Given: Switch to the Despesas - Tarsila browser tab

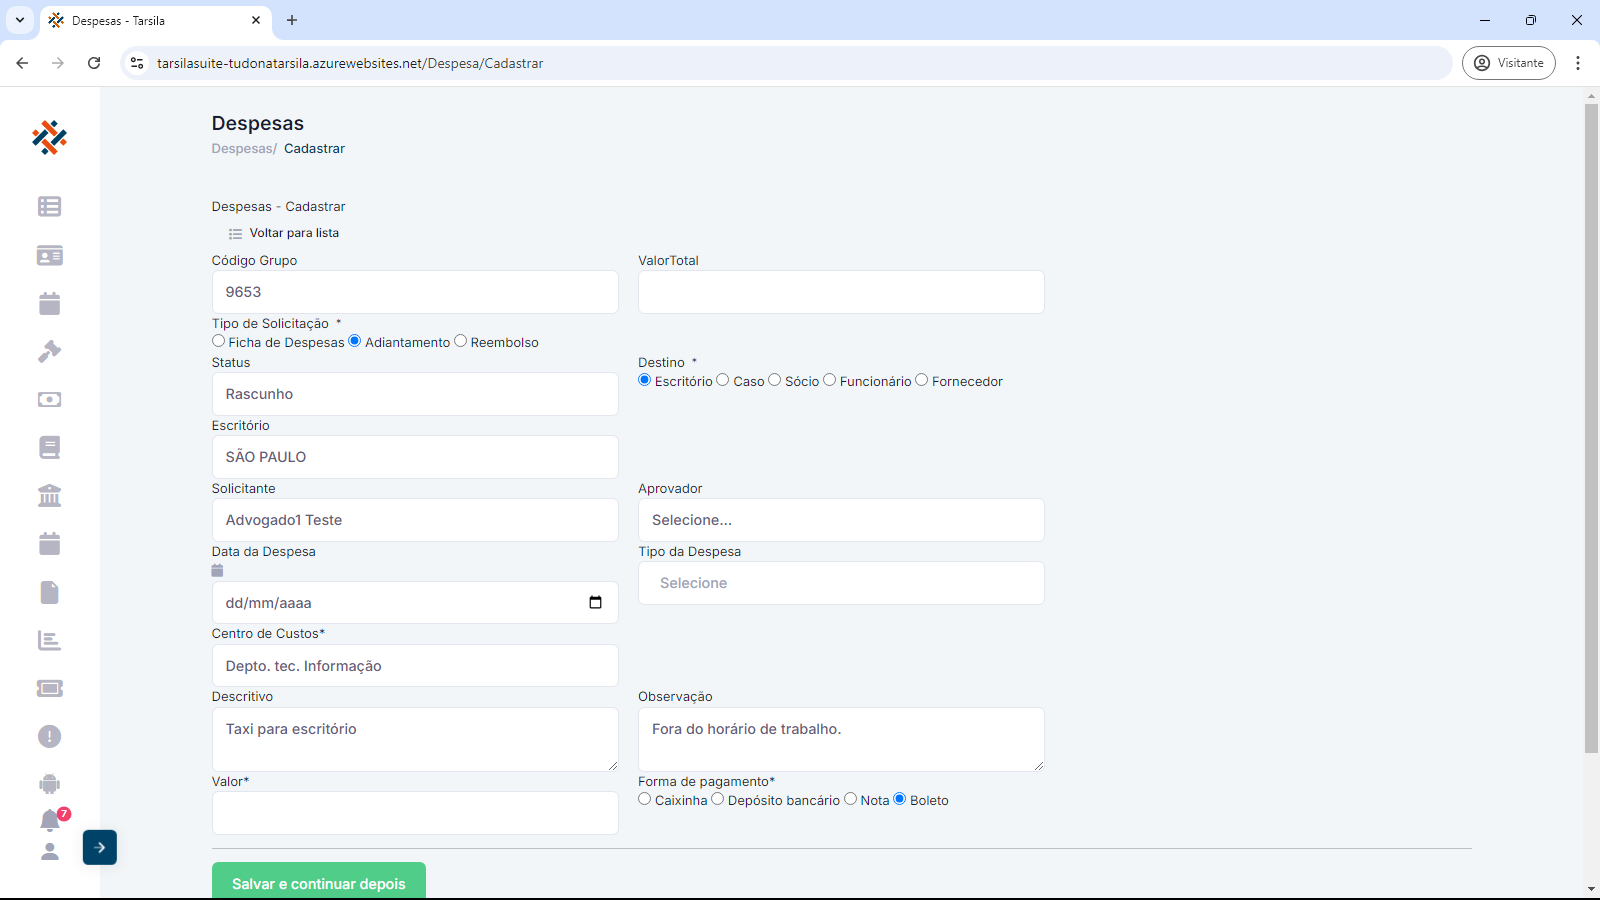Looking at the screenshot, I should click(150, 20).
